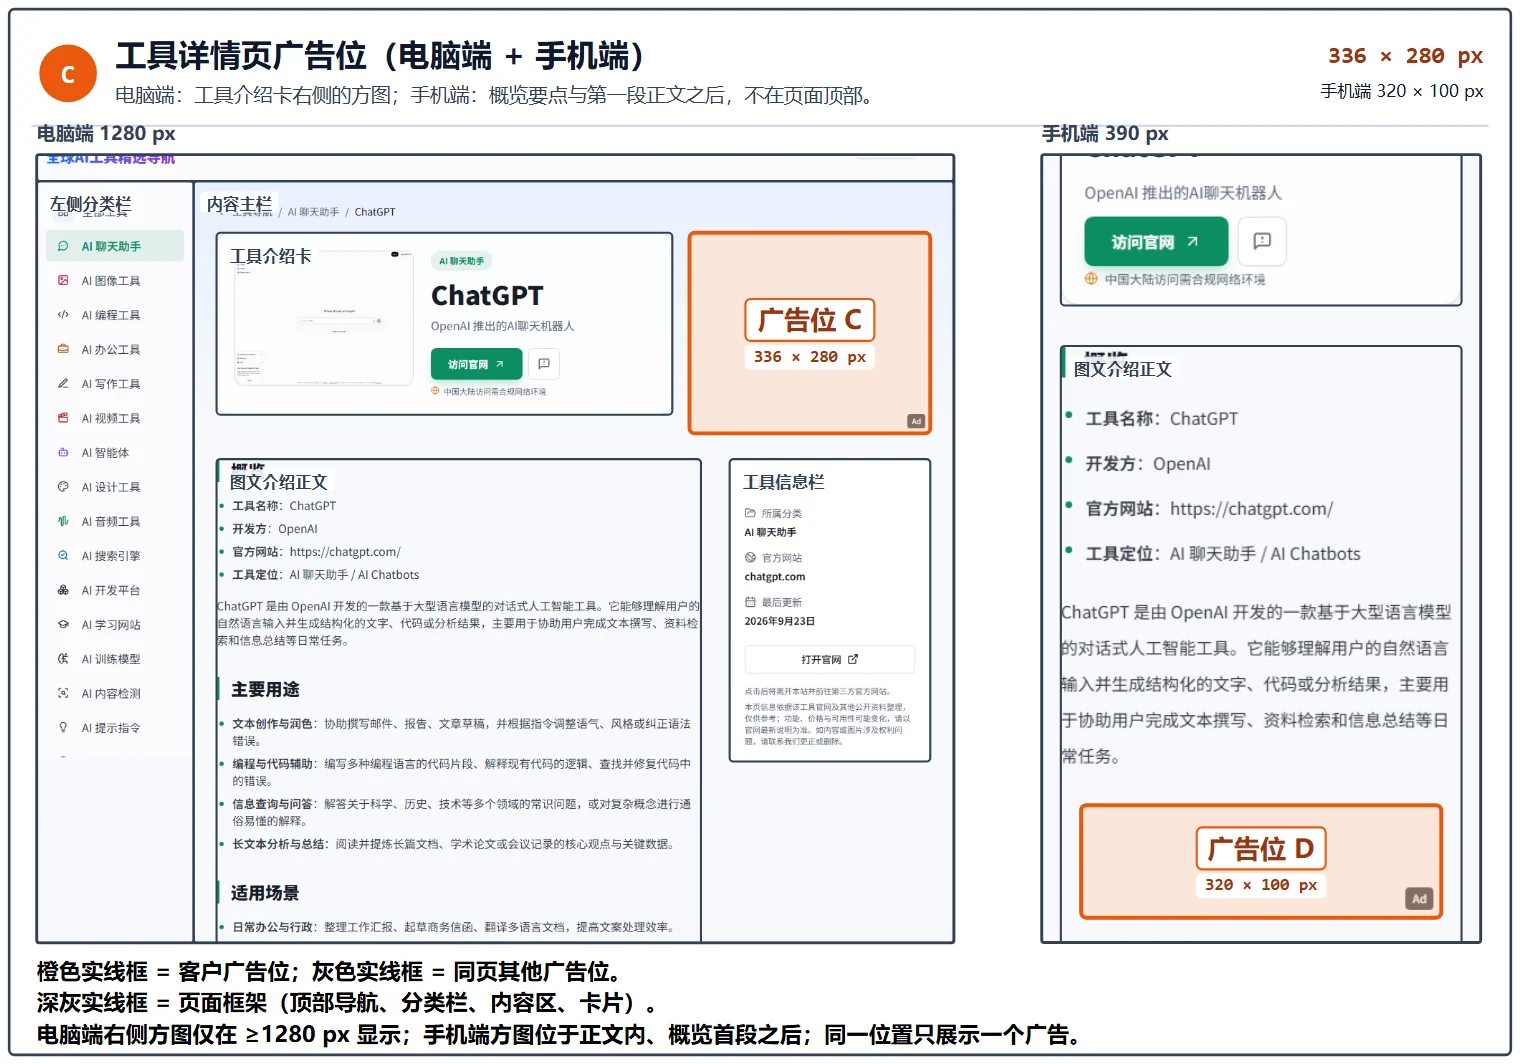Open the https://chatgpt.com/ link in desktop 图文介绍正文
Viewport: 1520px width, 1064px height.
pos(345,552)
